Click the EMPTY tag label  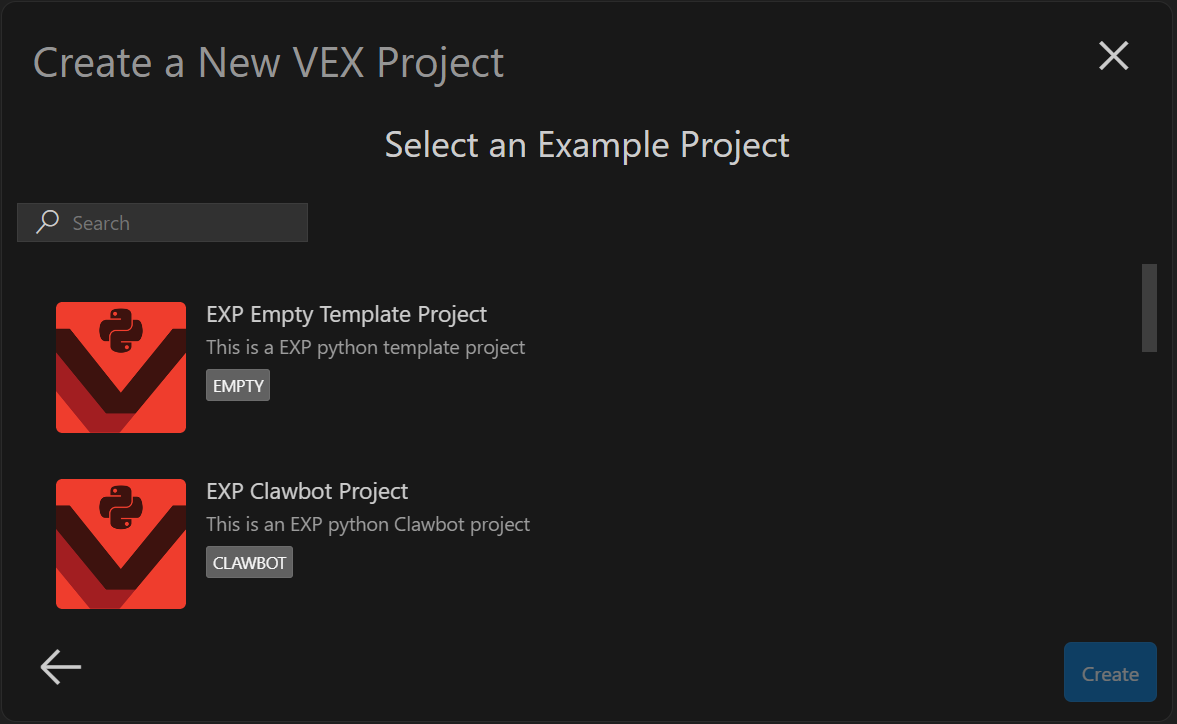tap(237, 385)
